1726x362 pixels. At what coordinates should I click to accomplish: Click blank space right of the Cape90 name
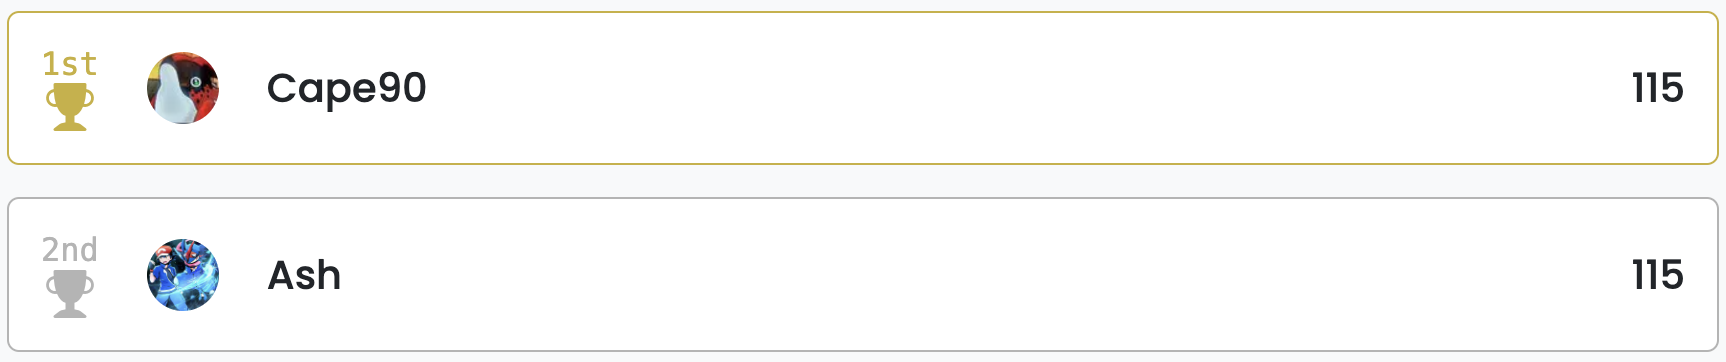(1000, 88)
